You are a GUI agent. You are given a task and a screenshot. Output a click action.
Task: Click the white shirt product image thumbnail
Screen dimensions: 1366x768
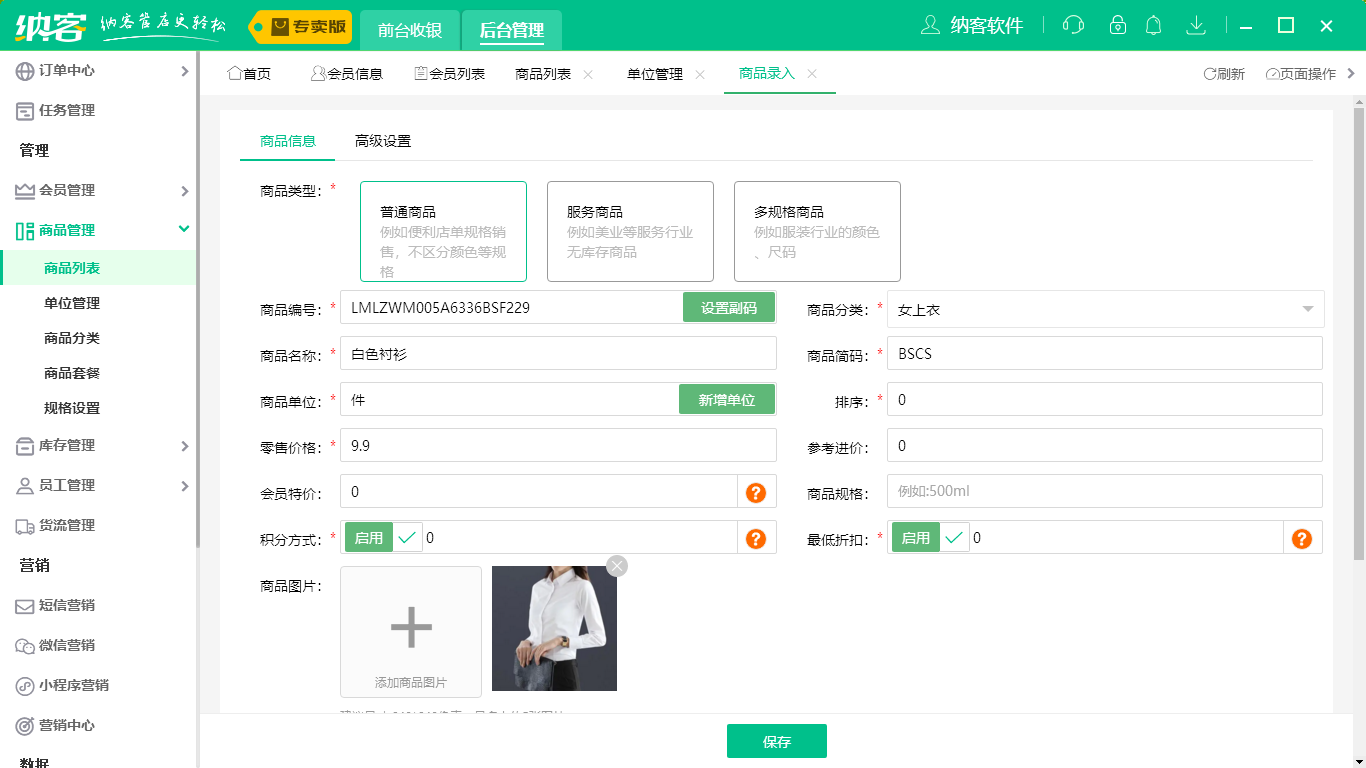pyautogui.click(x=554, y=628)
